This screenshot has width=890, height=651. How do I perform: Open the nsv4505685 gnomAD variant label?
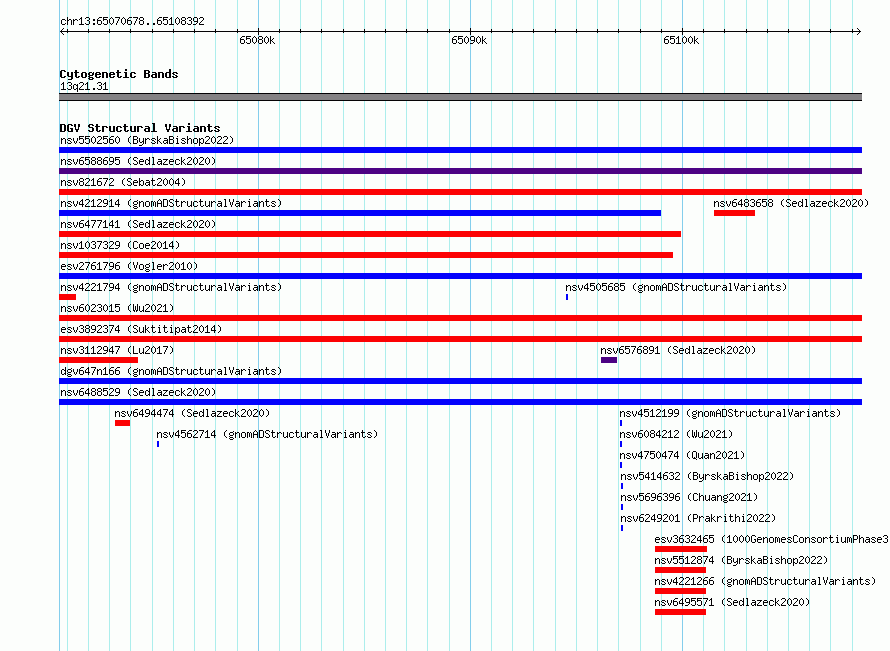[x=676, y=287]
